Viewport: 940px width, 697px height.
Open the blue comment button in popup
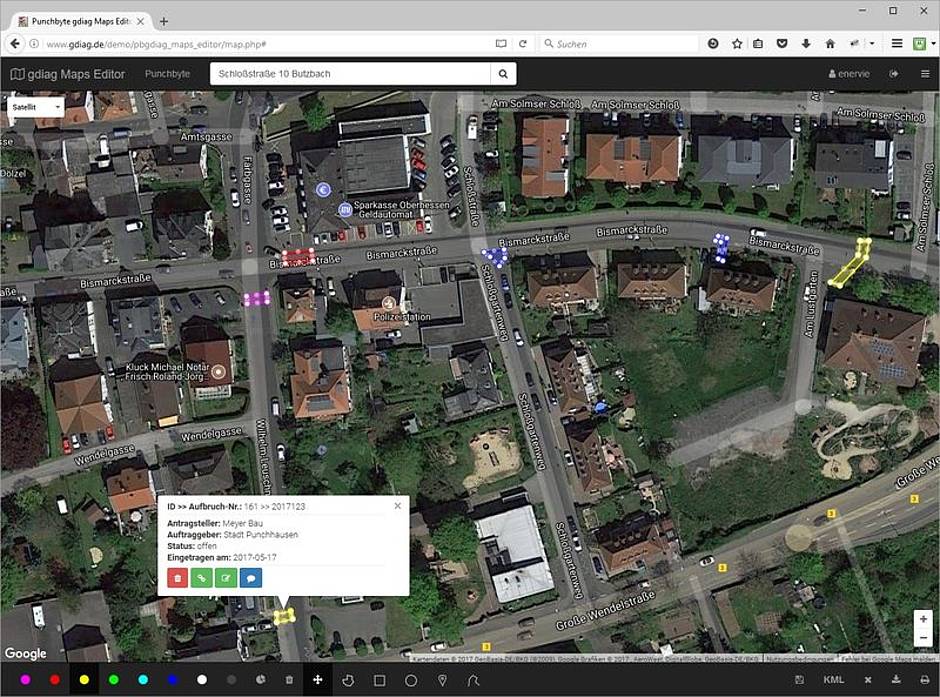click(x=253, y=576)
